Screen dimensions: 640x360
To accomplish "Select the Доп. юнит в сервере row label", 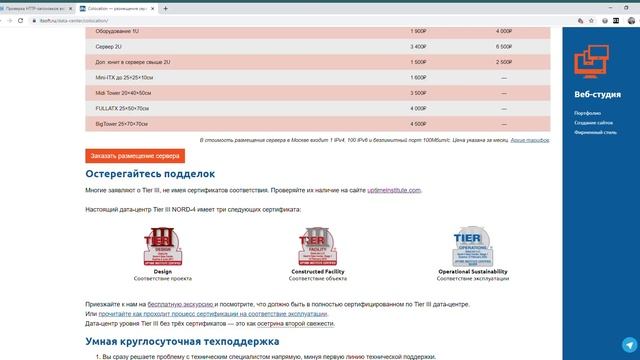I will pos(133,62).
